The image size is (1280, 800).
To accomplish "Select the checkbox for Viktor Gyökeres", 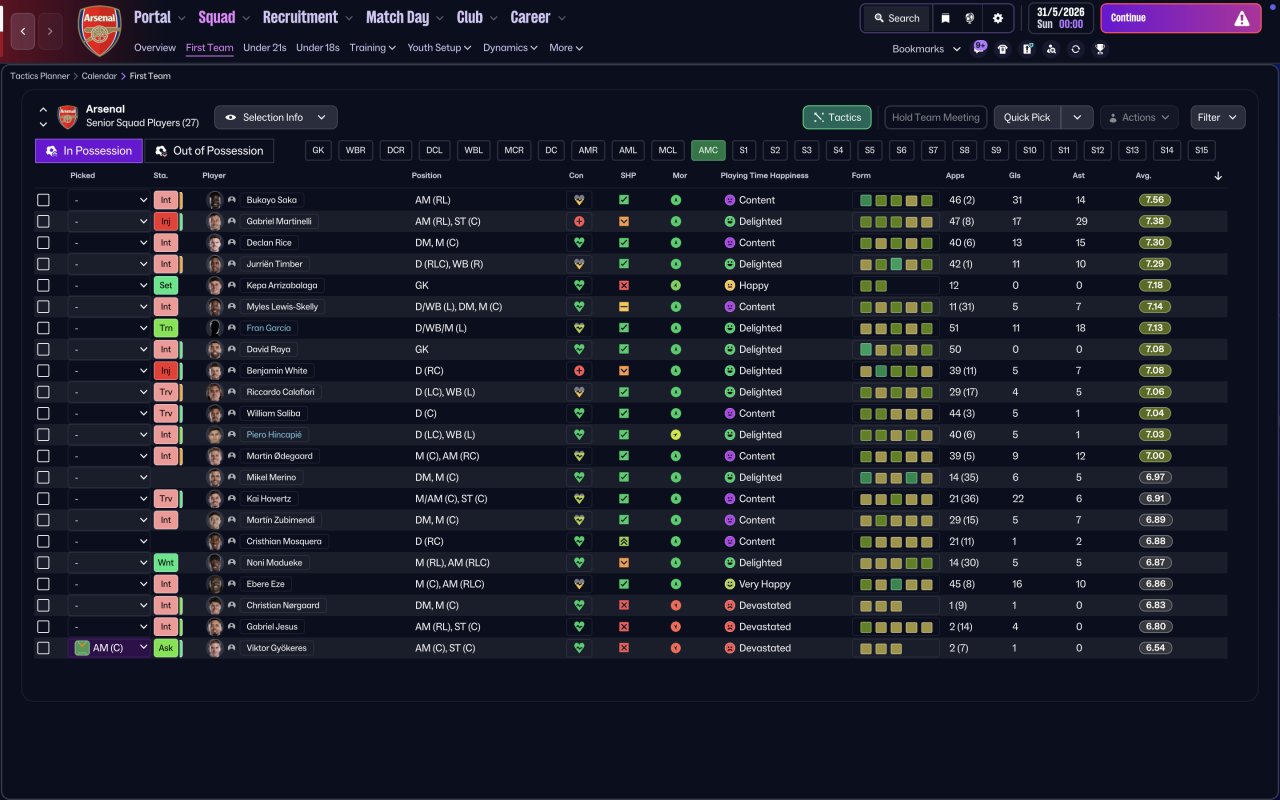I will [x=43, y=648].
